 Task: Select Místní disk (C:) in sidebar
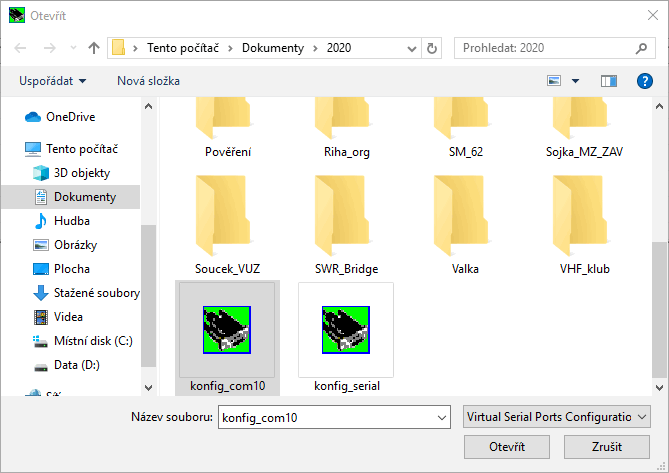coord(93,341)
